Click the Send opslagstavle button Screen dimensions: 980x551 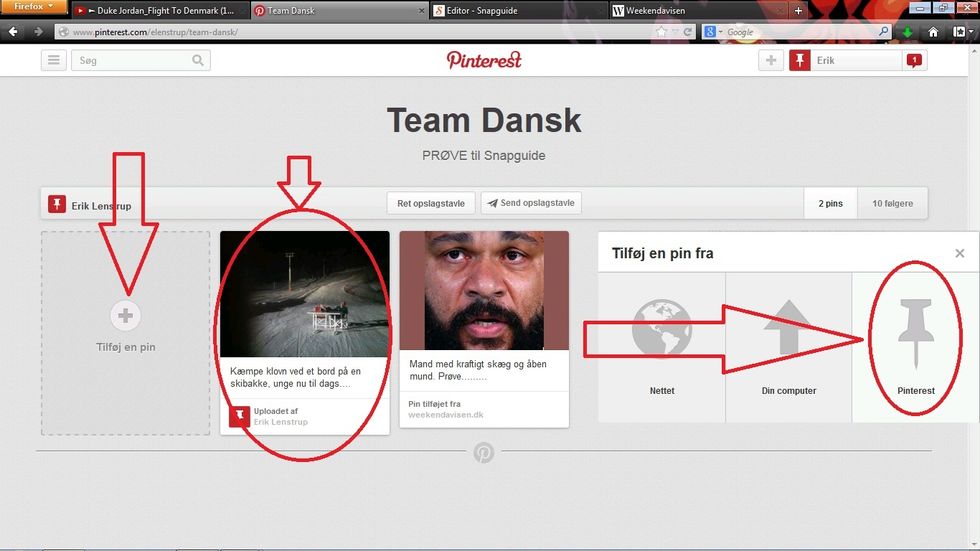[531, 203]
